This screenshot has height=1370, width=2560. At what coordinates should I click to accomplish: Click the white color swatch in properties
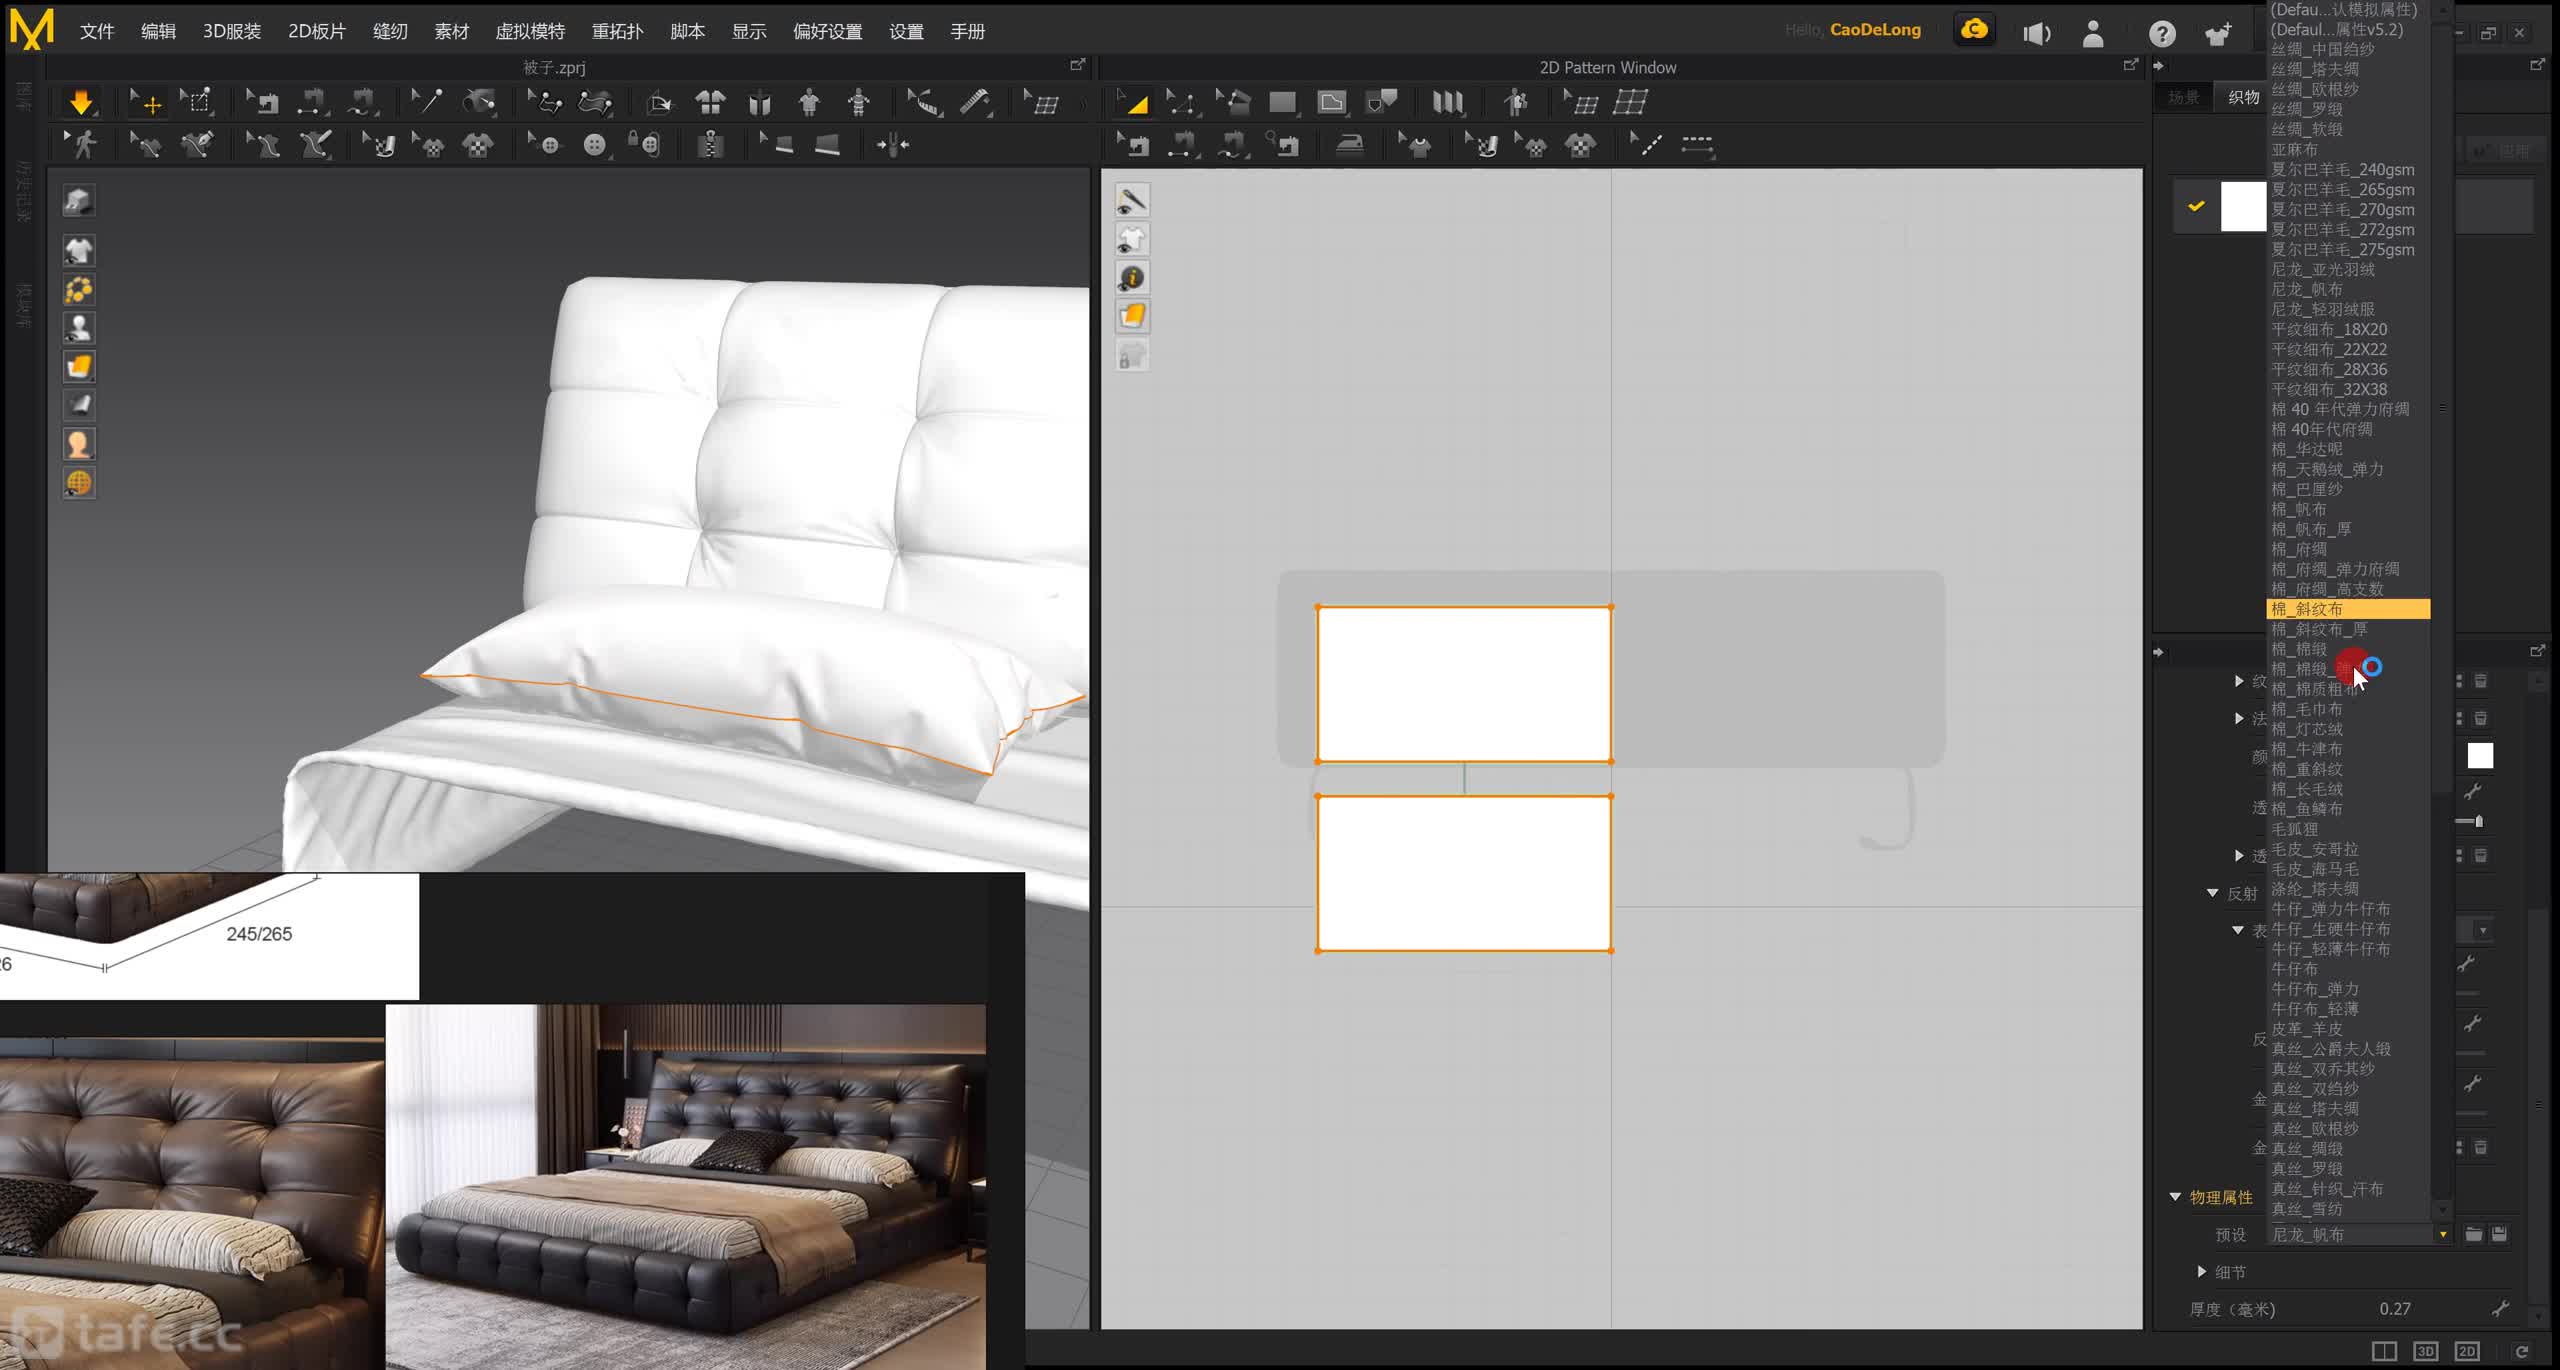click(2479, 756)
